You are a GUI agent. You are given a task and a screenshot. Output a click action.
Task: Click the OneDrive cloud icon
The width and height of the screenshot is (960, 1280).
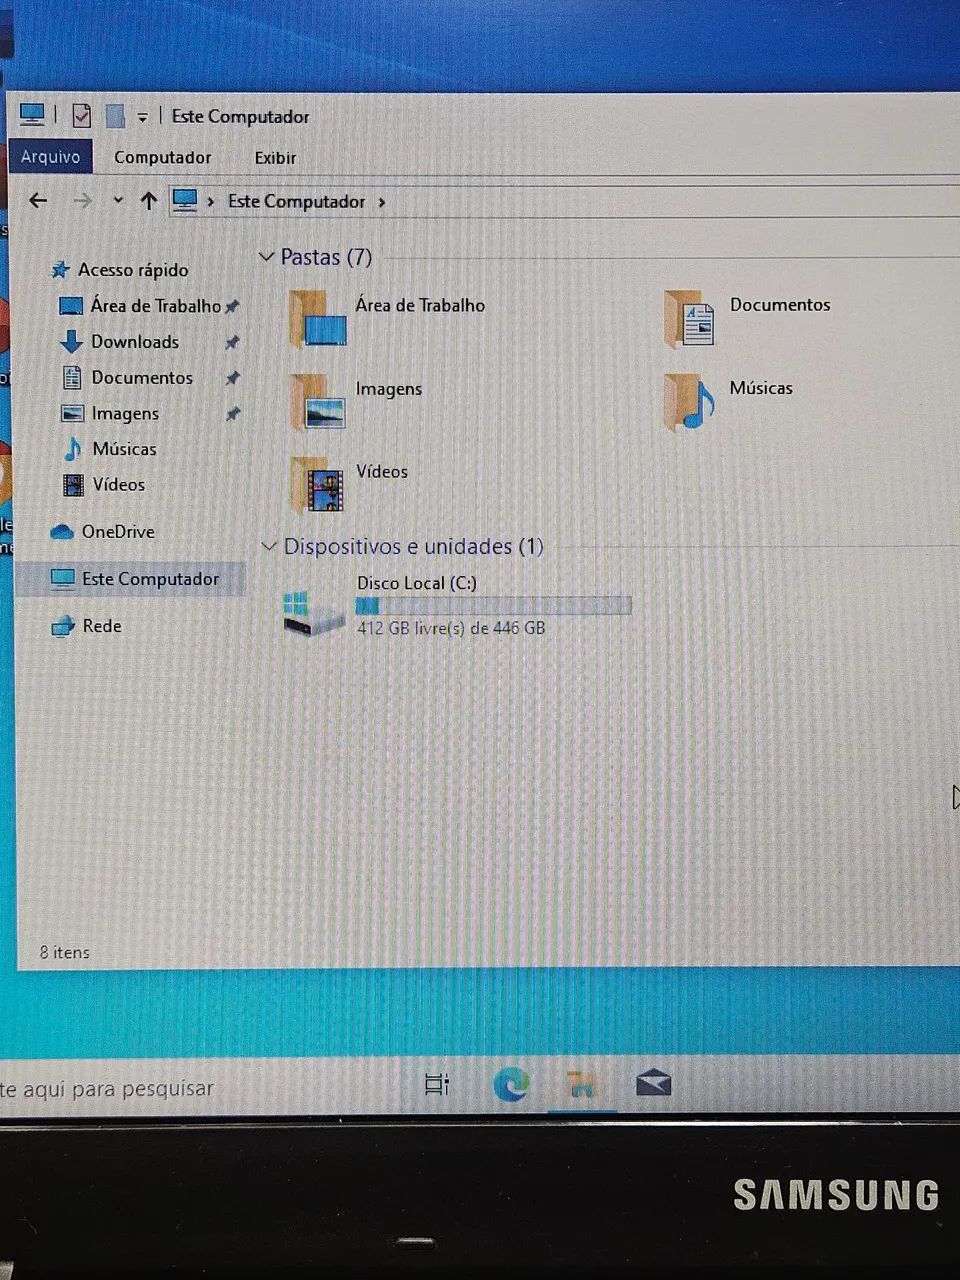[62, 532]
